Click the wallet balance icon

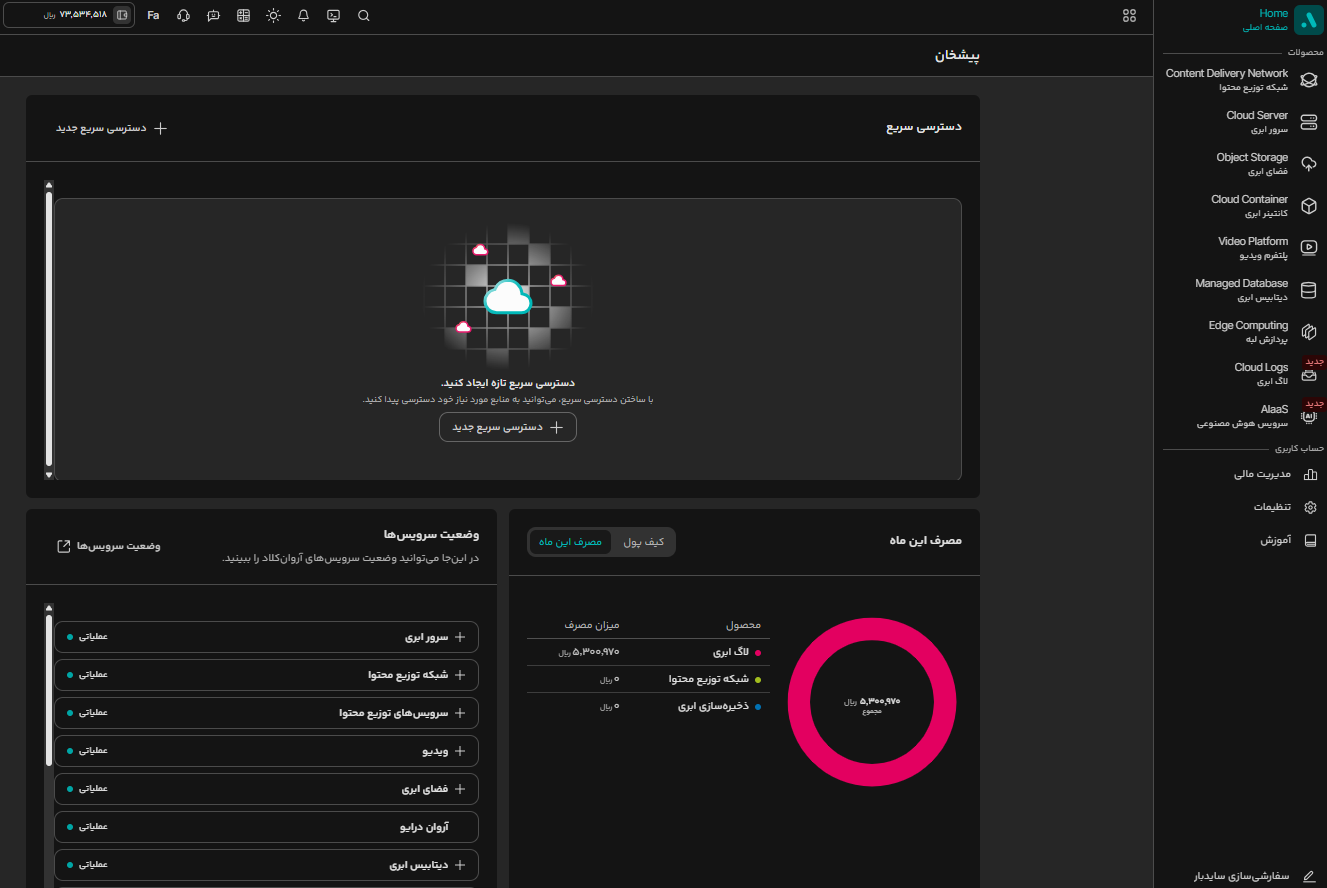point(122,15)
